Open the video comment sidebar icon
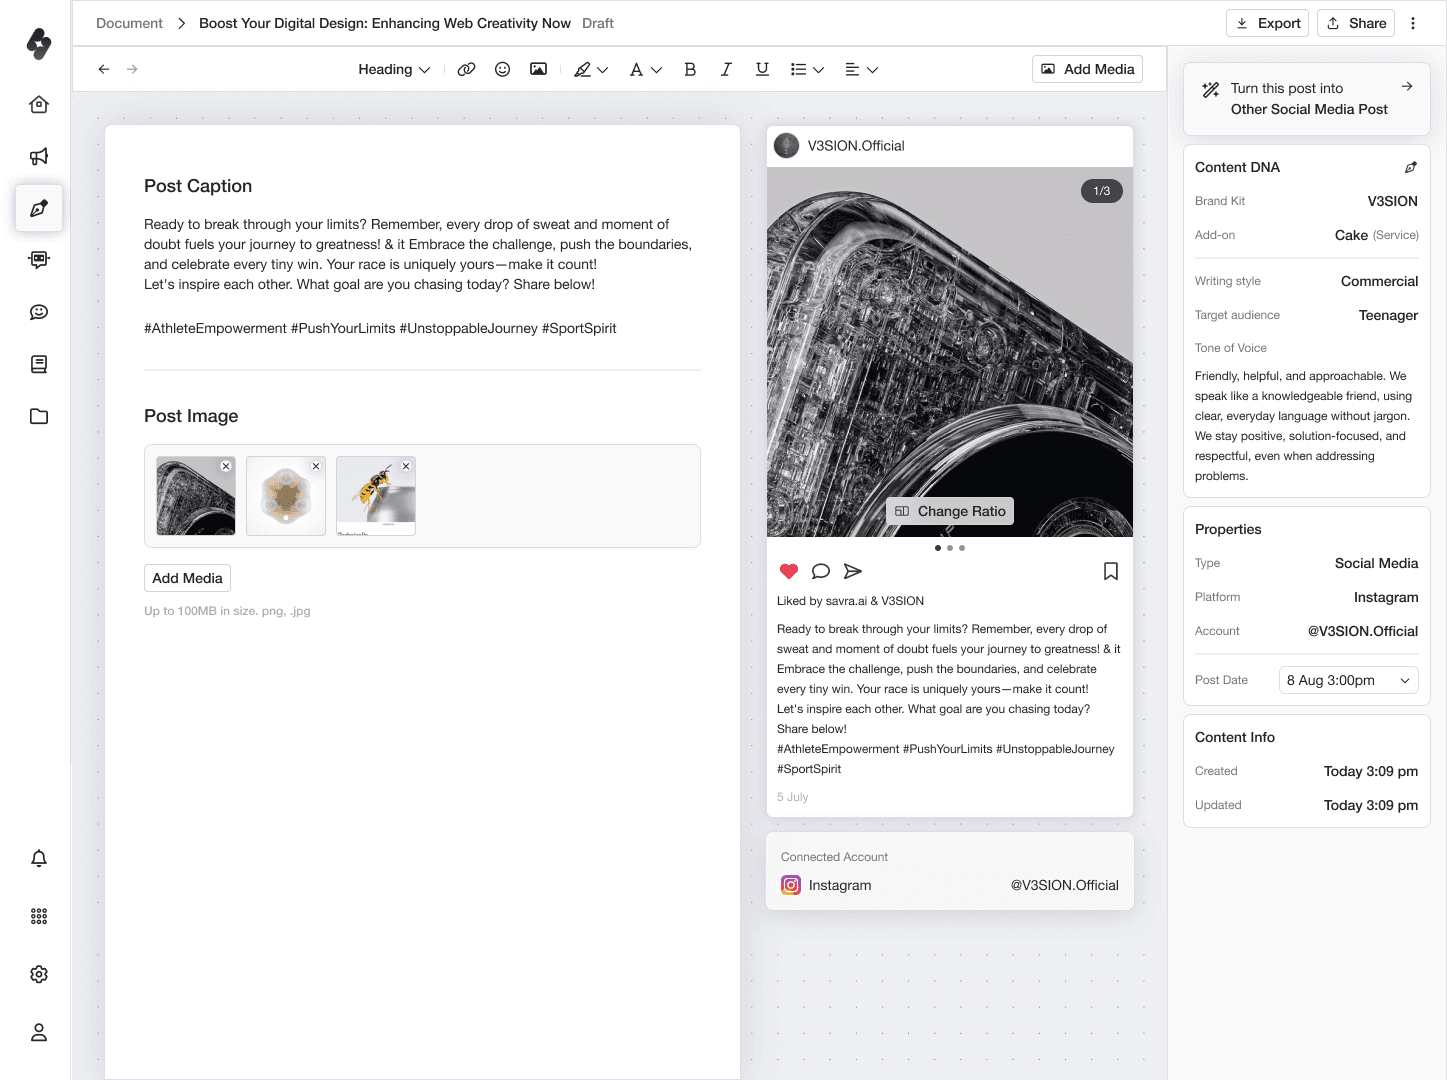1447x1080 pixels. click(x=39, y=260)
